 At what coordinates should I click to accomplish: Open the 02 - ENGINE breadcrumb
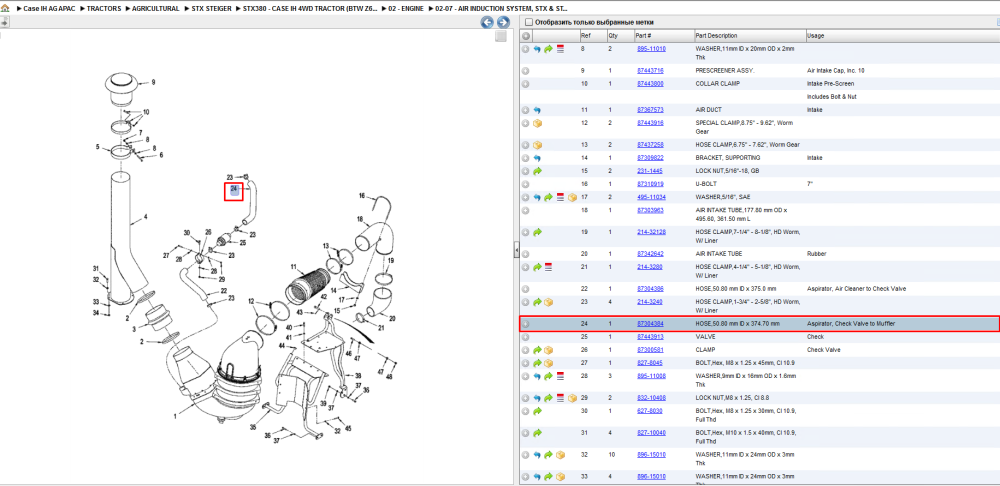[x=404, y=9]
